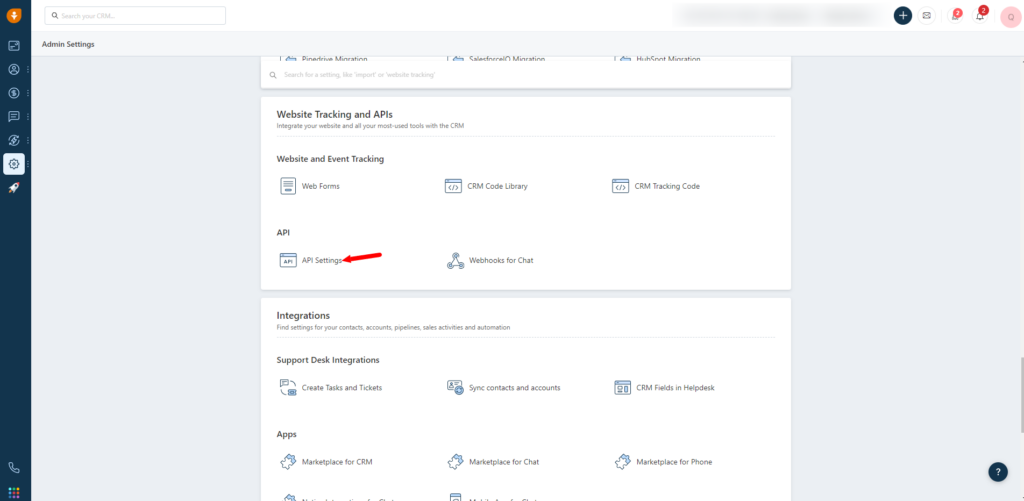Screen dimensions: 1024x501
Task: Open the CRM Code Library link
Action: pos(498,186)
